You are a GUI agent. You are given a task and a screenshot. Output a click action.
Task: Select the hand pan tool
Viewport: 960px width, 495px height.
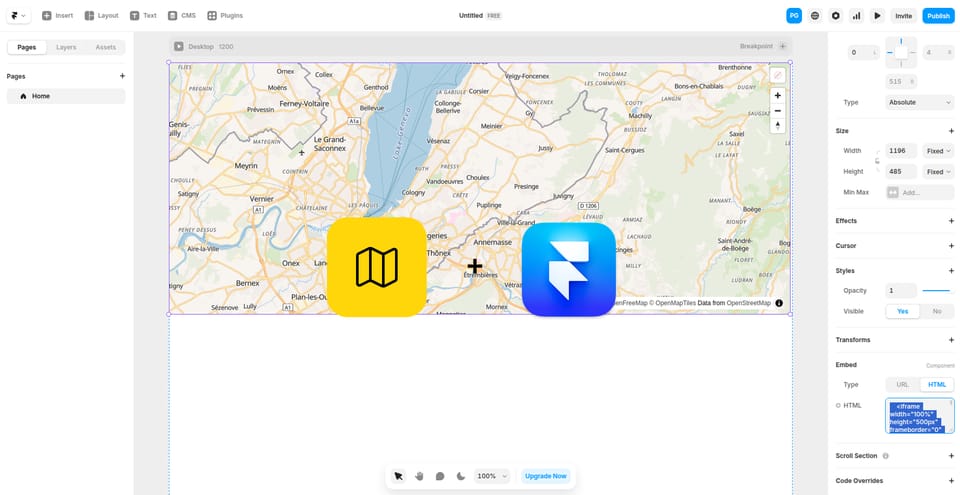[419, 476]
